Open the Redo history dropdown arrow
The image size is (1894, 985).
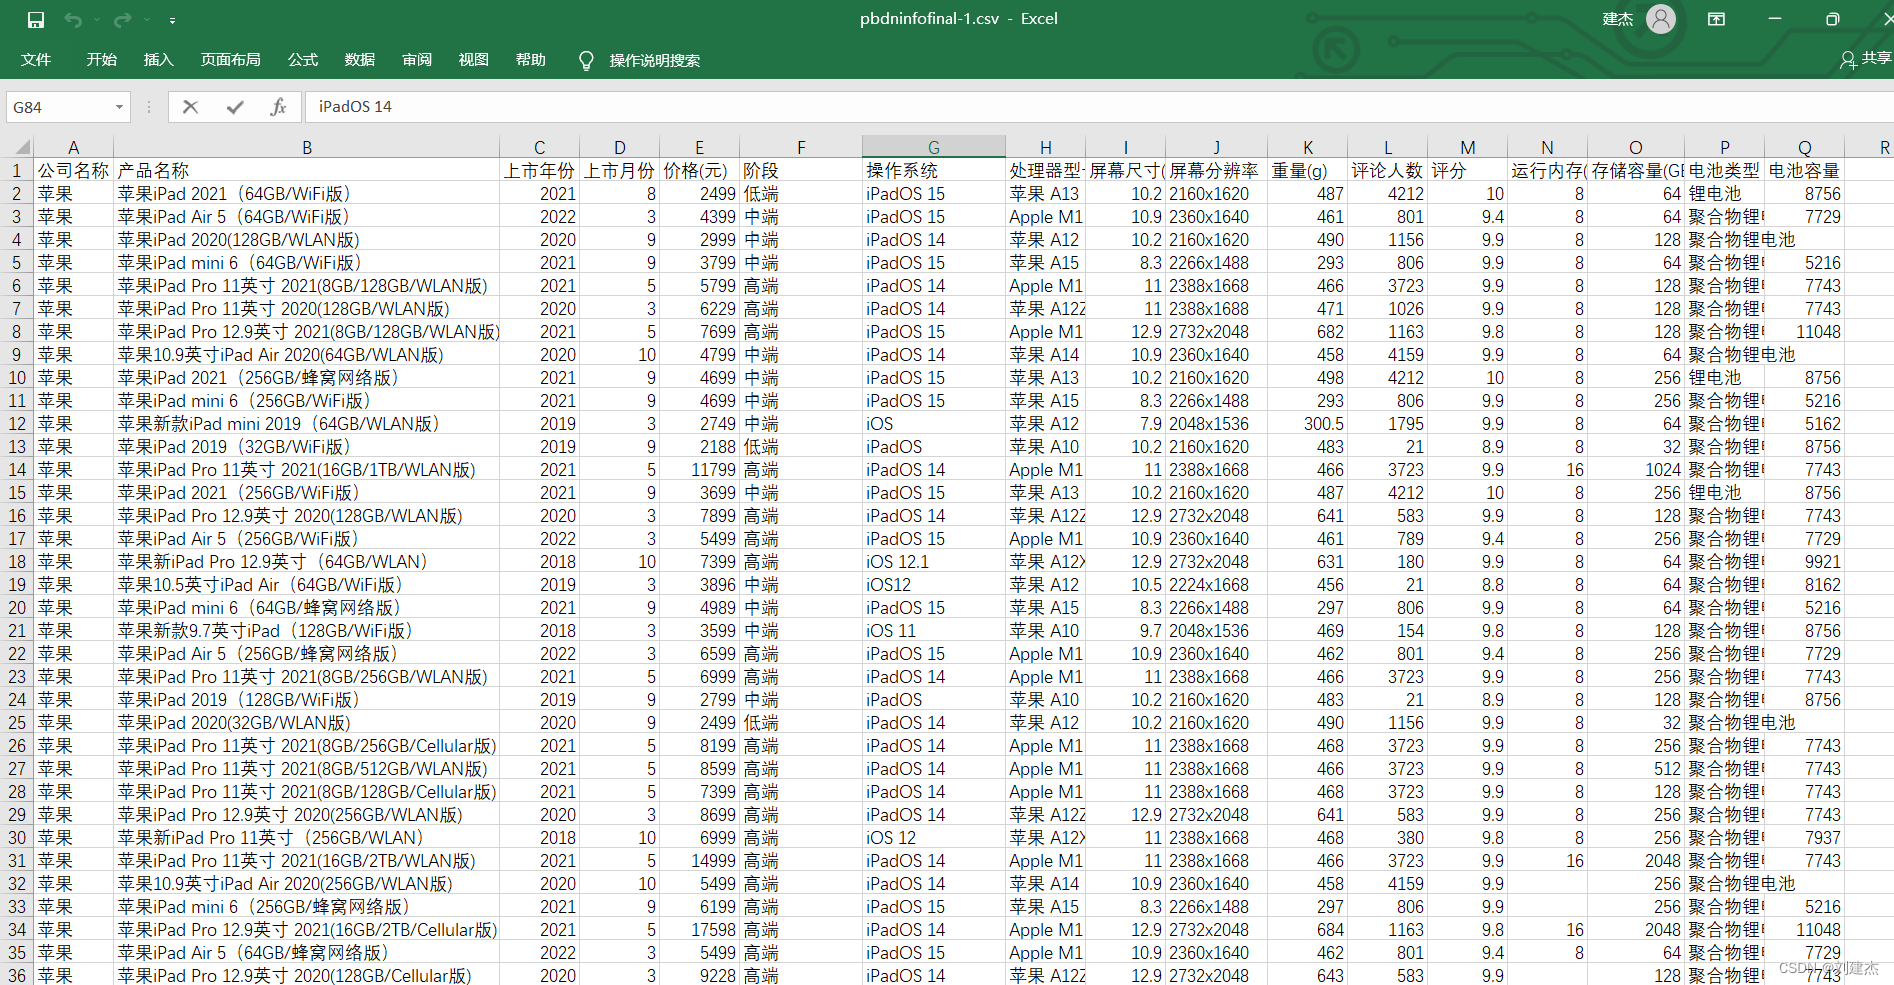click(147, 20)
